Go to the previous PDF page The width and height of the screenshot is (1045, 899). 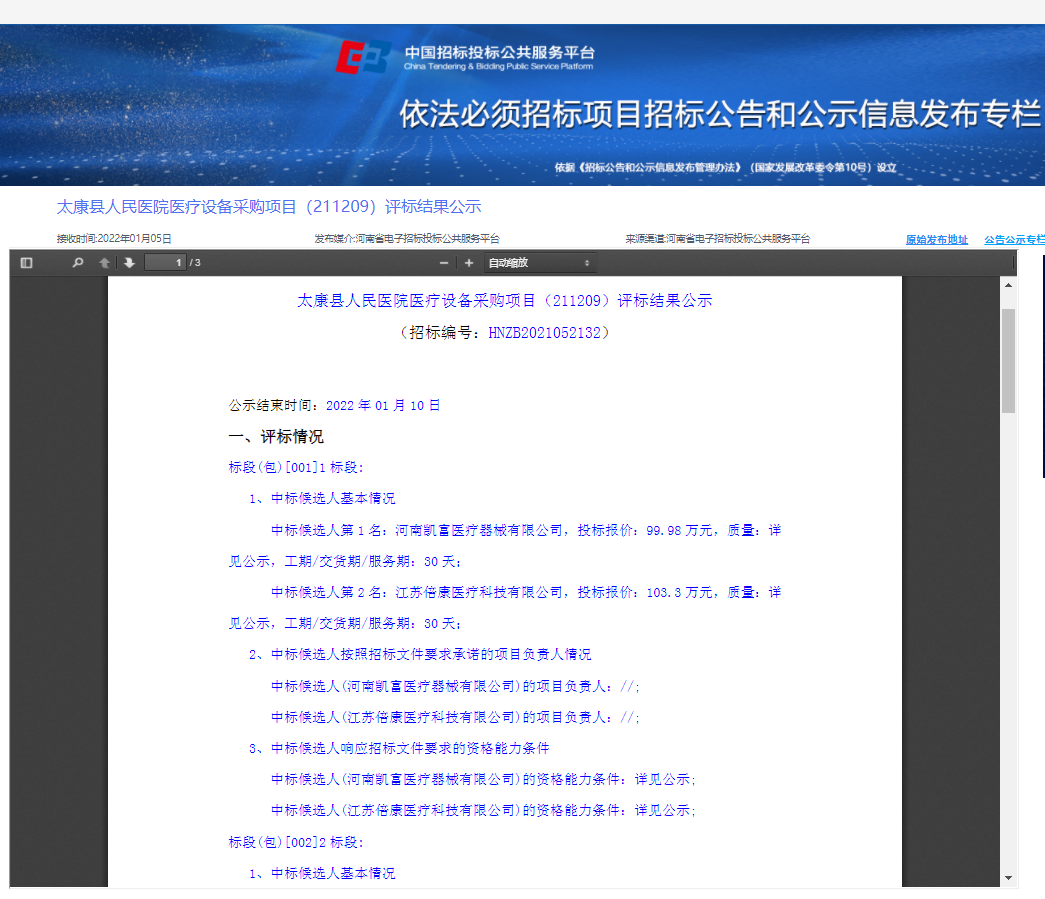click(104, 263)
